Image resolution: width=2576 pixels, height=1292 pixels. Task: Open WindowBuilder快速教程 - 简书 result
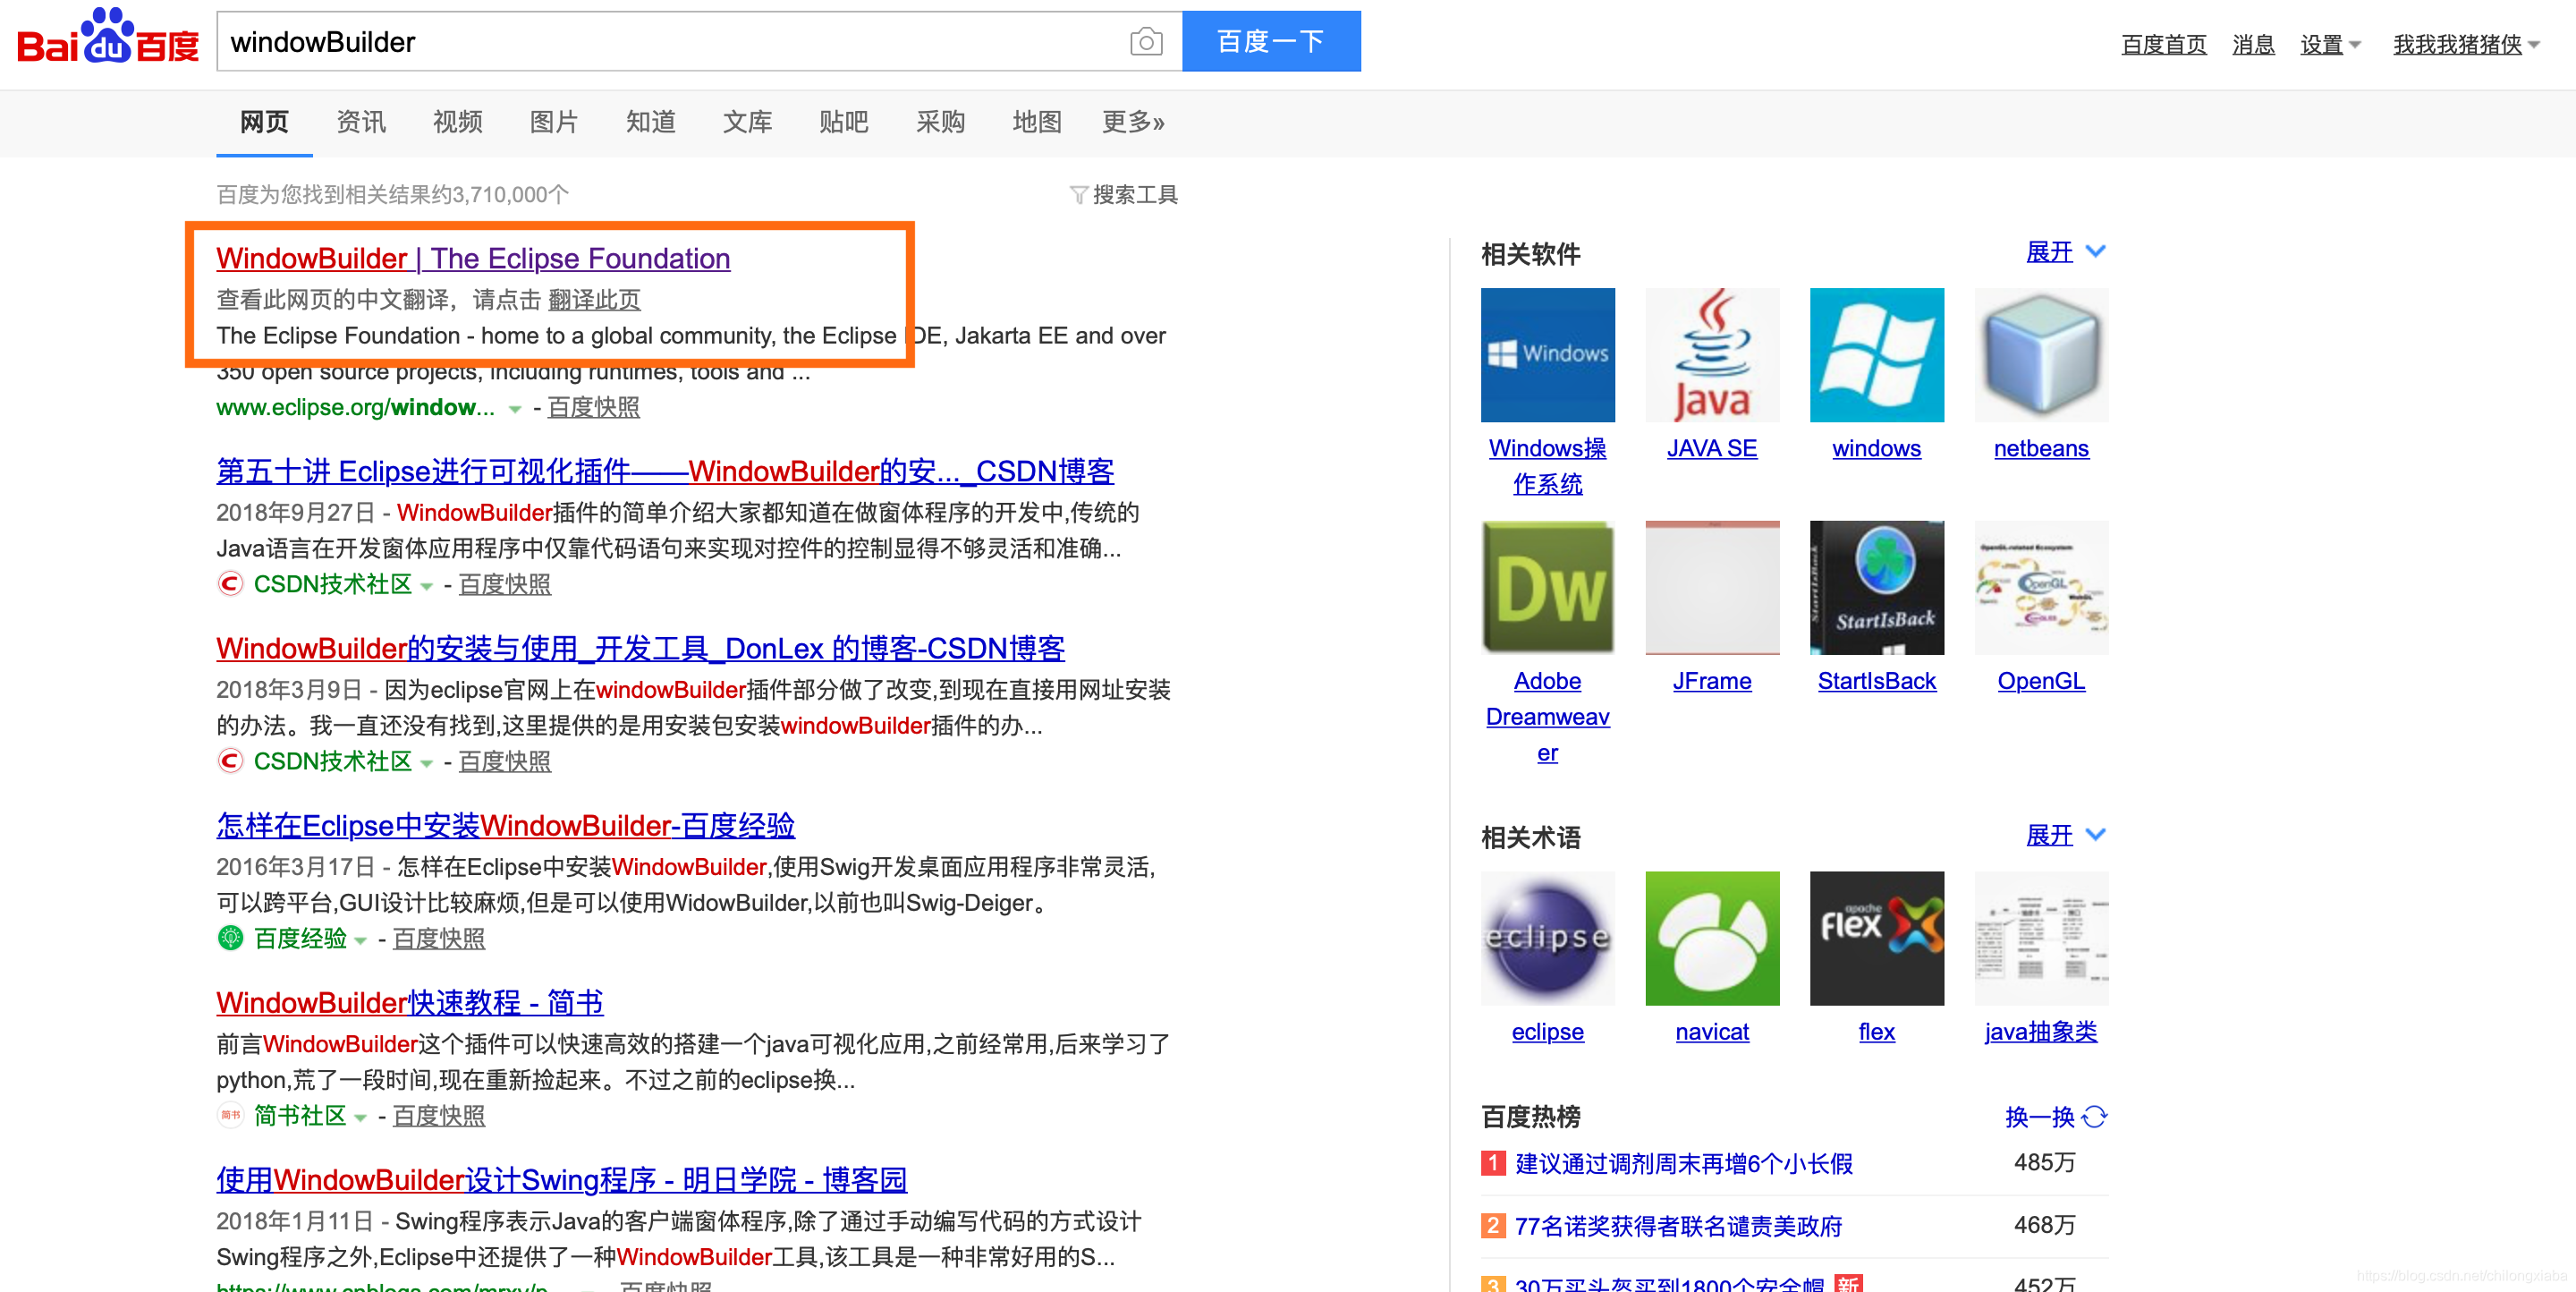click(x=410, y=1002)
